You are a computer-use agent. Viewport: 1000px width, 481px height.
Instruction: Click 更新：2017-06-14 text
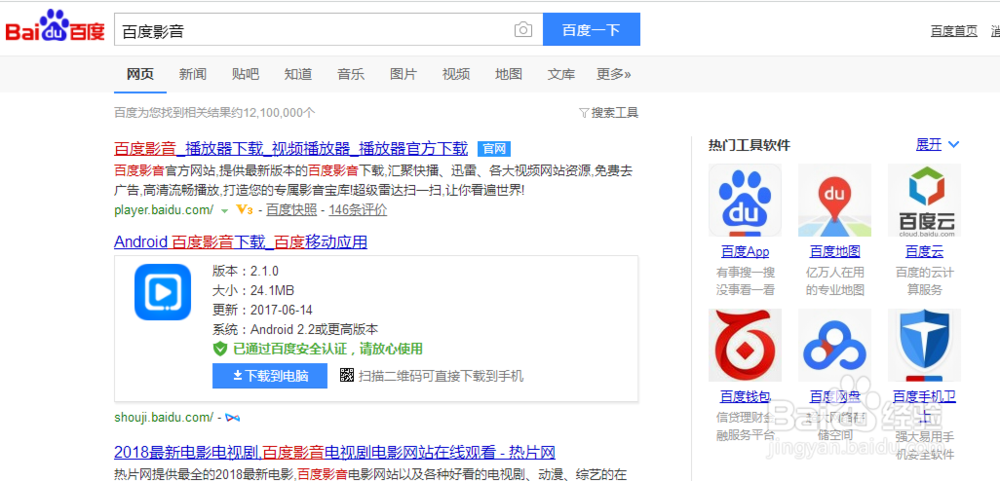point(263,310)
